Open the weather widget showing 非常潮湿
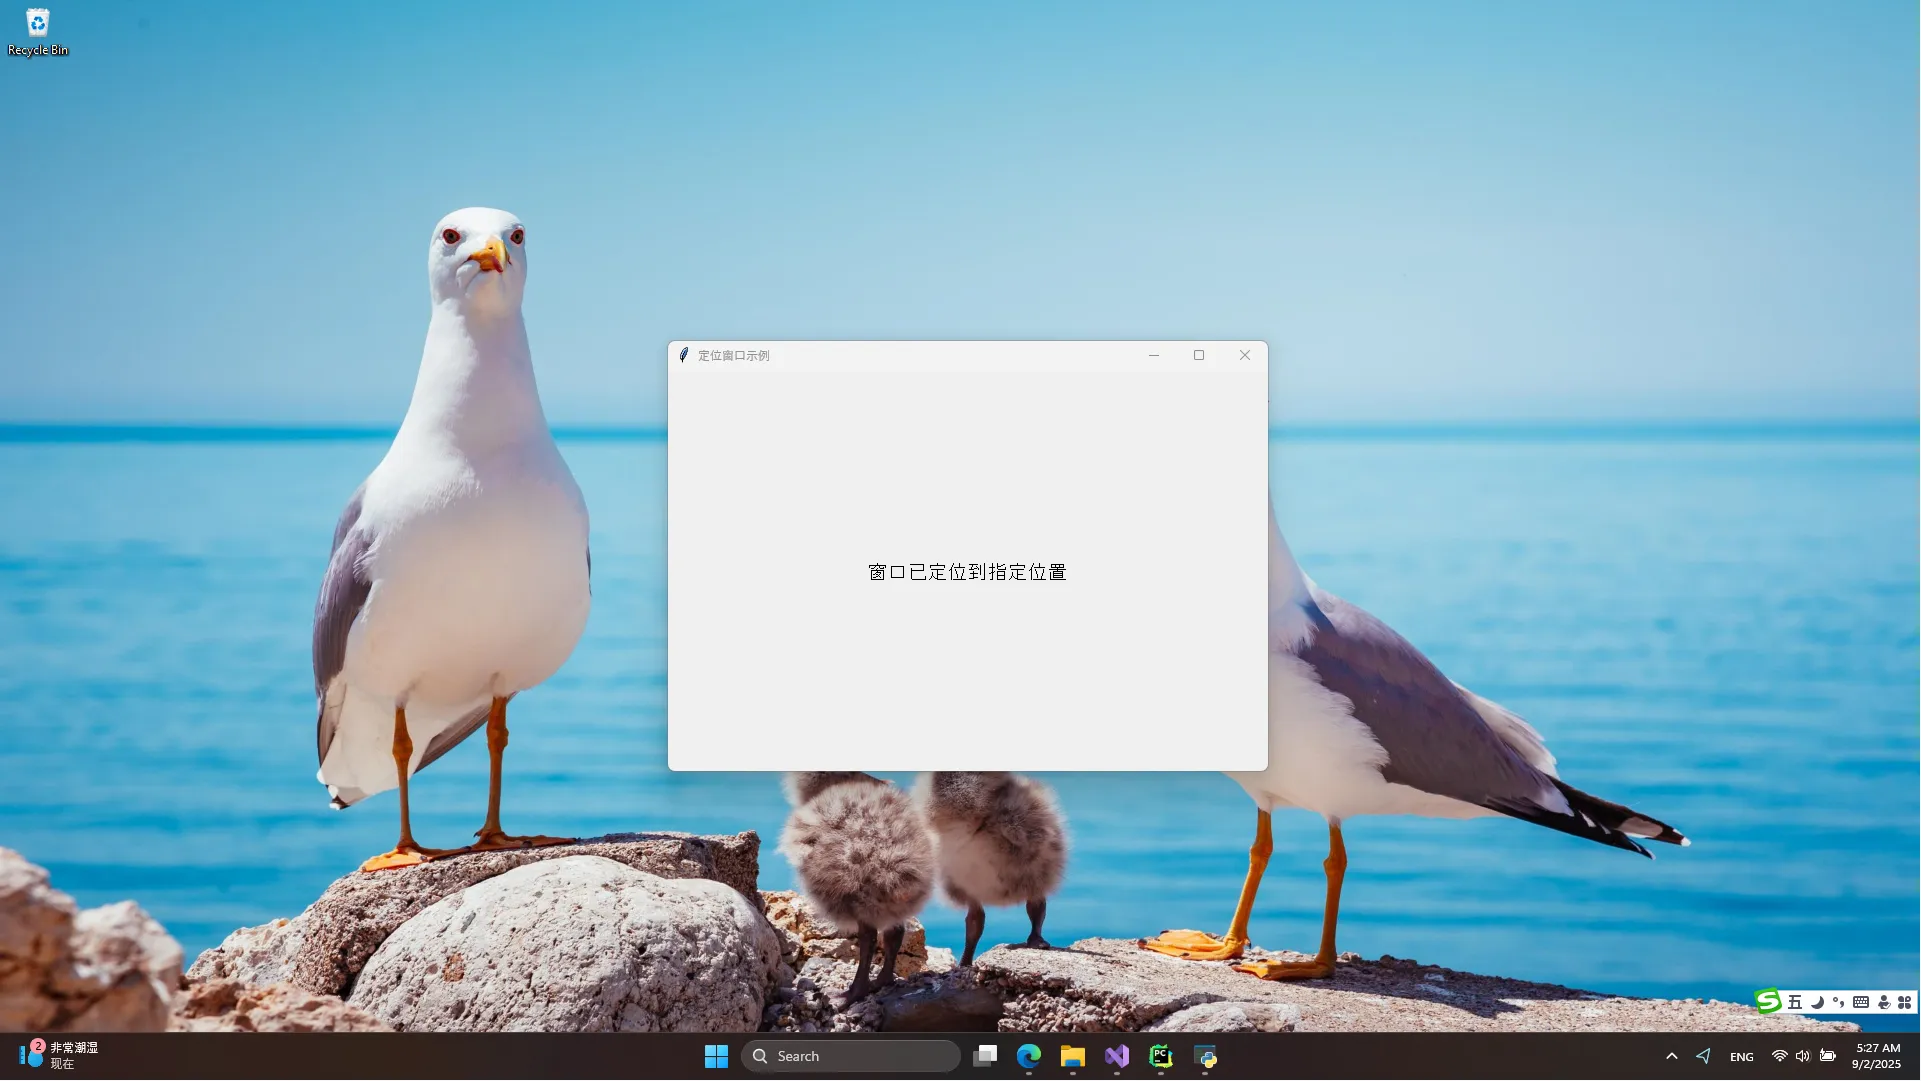The image size is (1921, 1081). (60, 1055)
